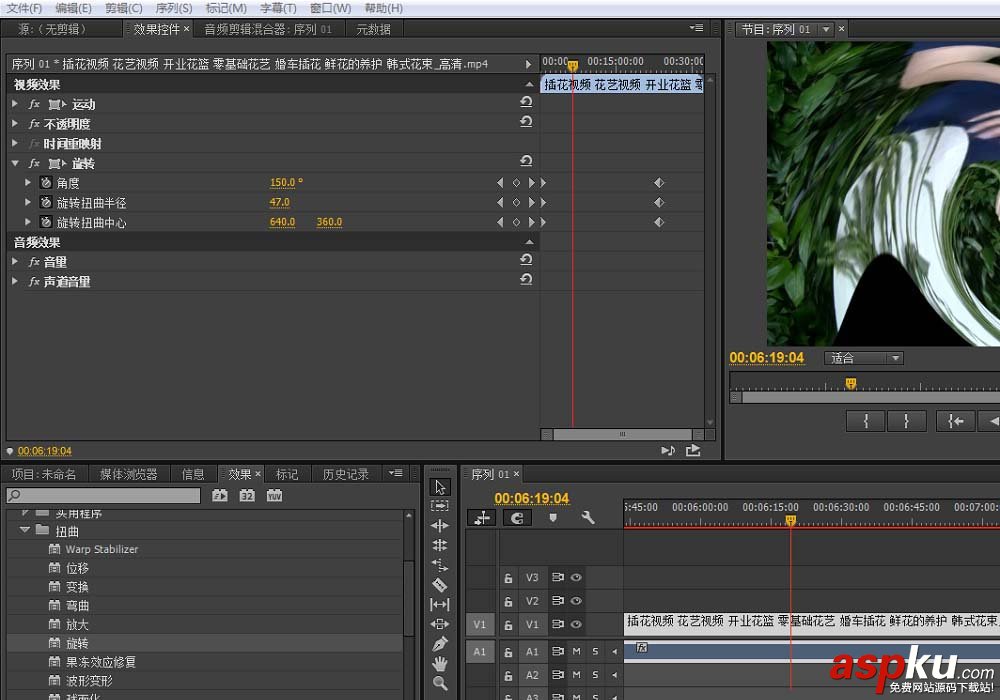Switch to the 元数据 tab
Viewport: 1000px width, 700px height.
click(374, 29)
